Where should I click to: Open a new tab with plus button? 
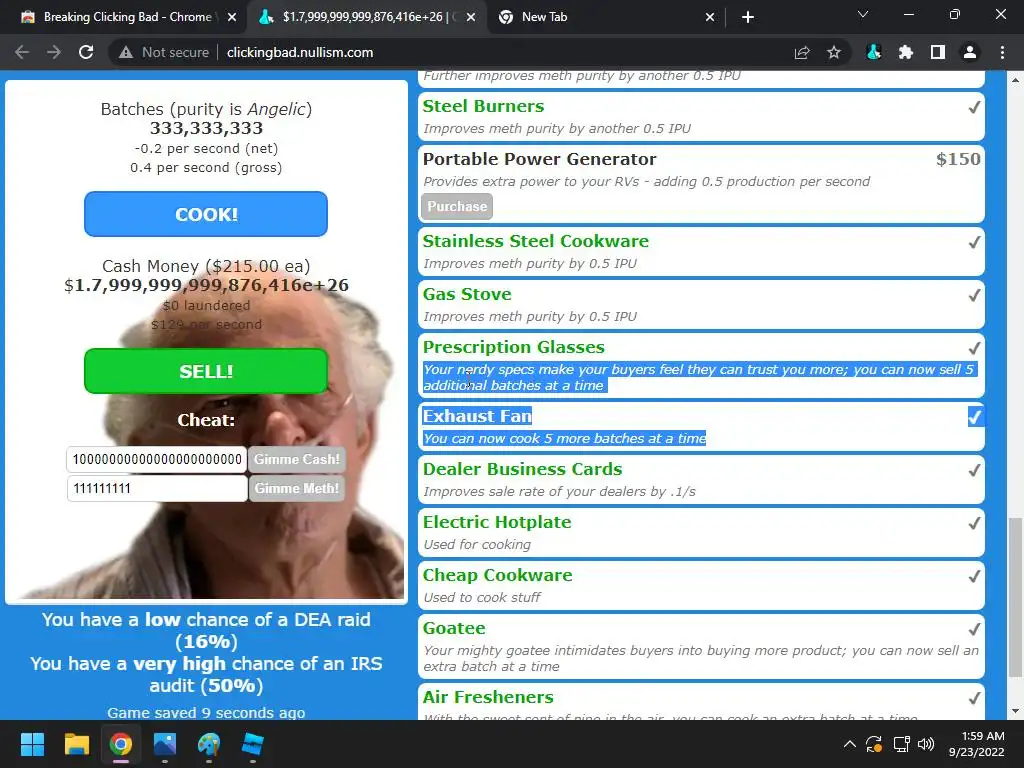coord(748,17)
